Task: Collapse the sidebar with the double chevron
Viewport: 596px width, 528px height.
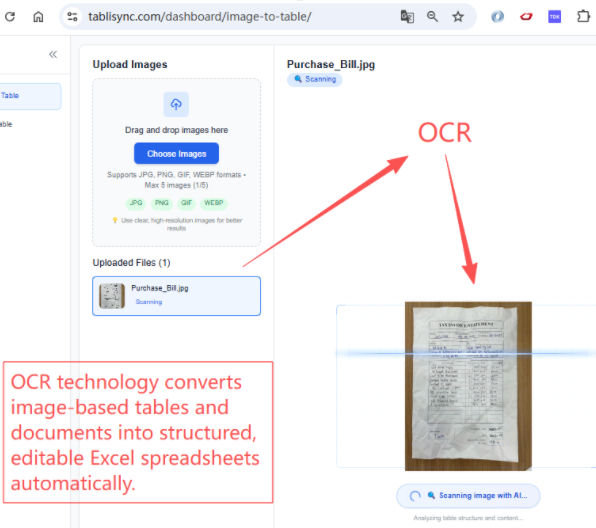Action: 53,54
